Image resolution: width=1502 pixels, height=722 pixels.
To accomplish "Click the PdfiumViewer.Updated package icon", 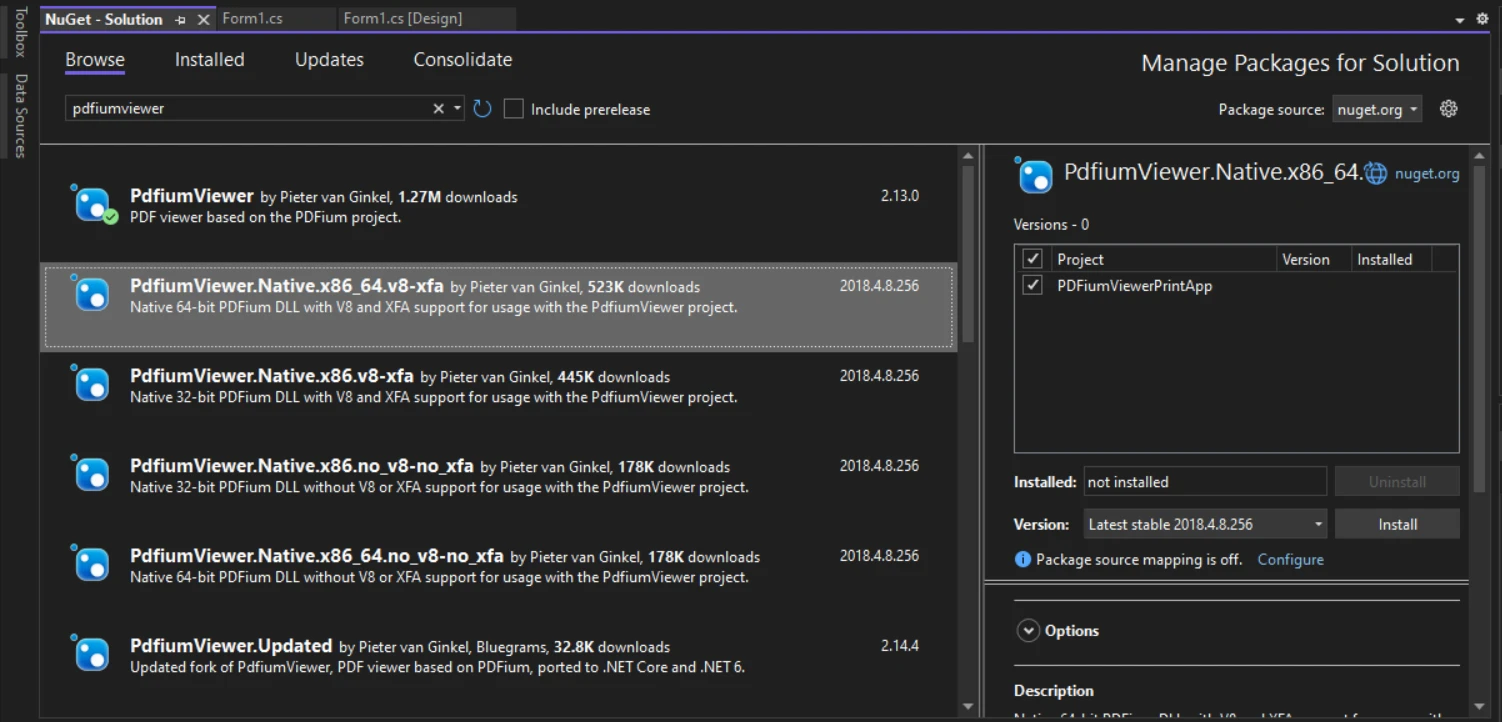I will [93, 654].
